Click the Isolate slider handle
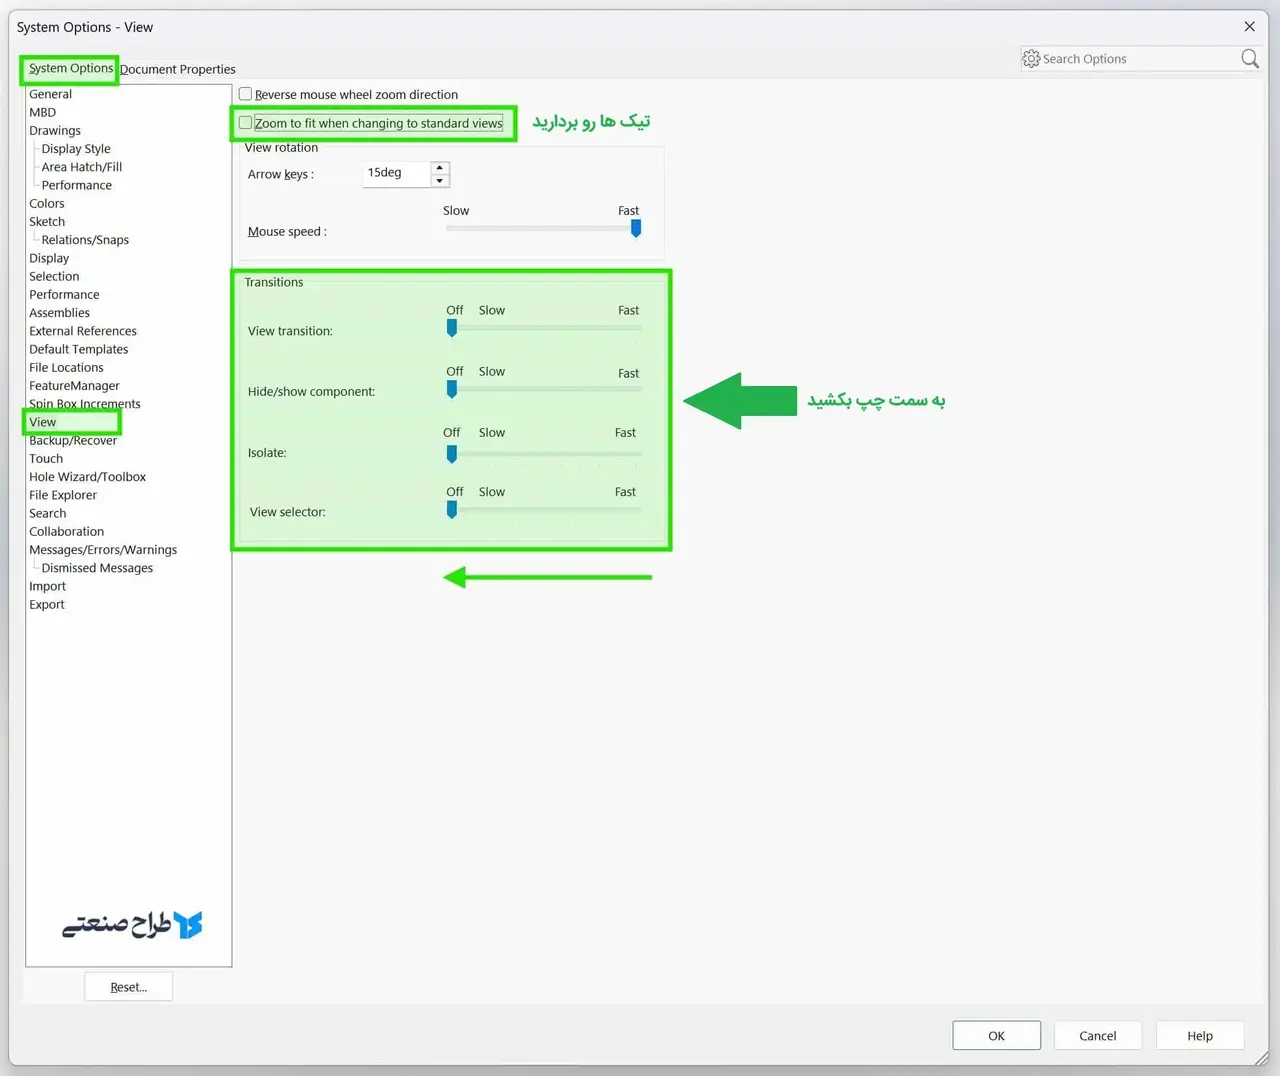Image resolution: width=1280 pixels, height=1076 pixels. [452, 454]
